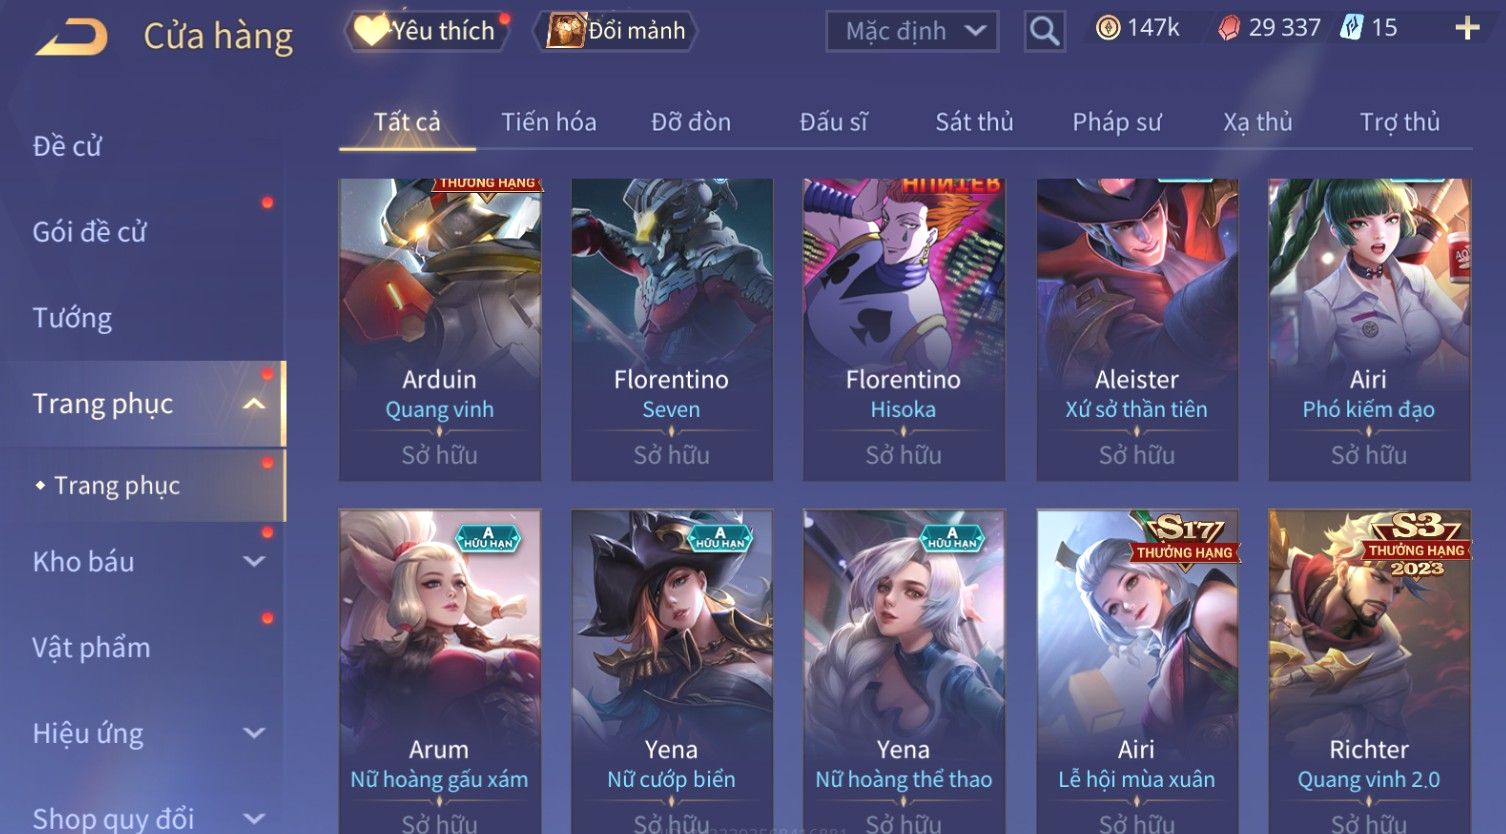The height and width of the screenshot is (834, 1506).
Task: Select the Florentino Hisoka skin card
Action: click(x=903, y=330)
